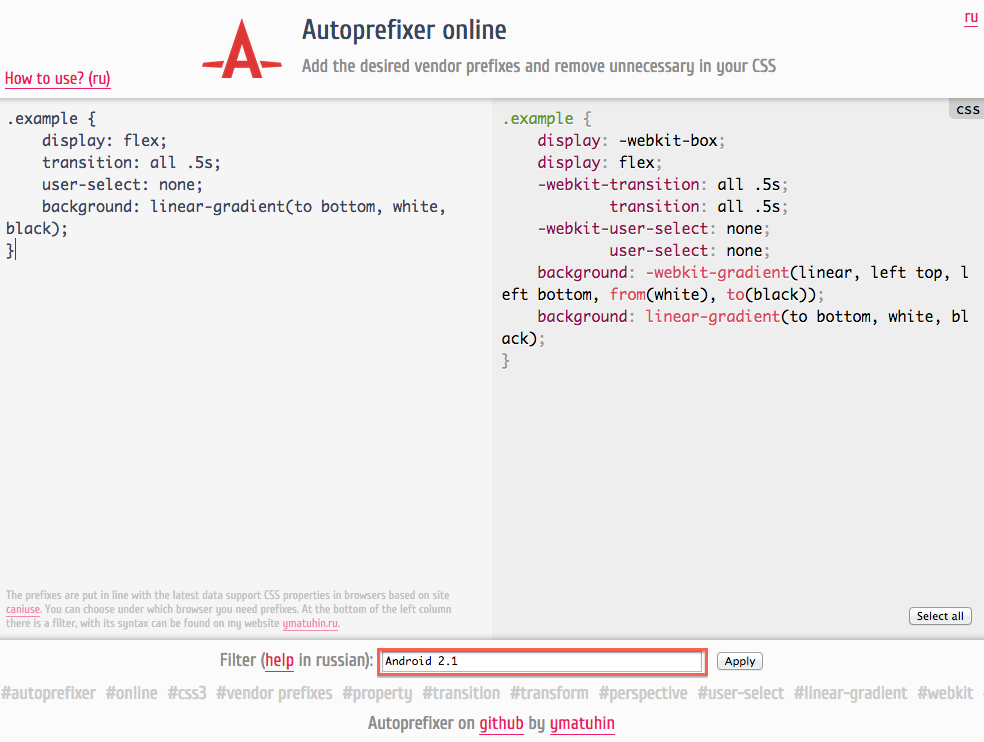Click the '#online' hashtag

tap(131, 693)
